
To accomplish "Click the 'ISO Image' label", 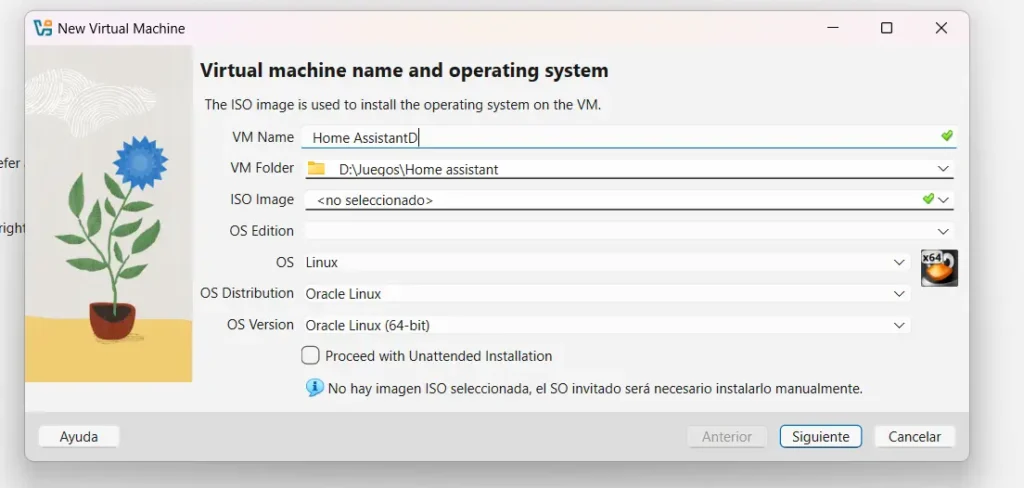I will tap(262, 199).
